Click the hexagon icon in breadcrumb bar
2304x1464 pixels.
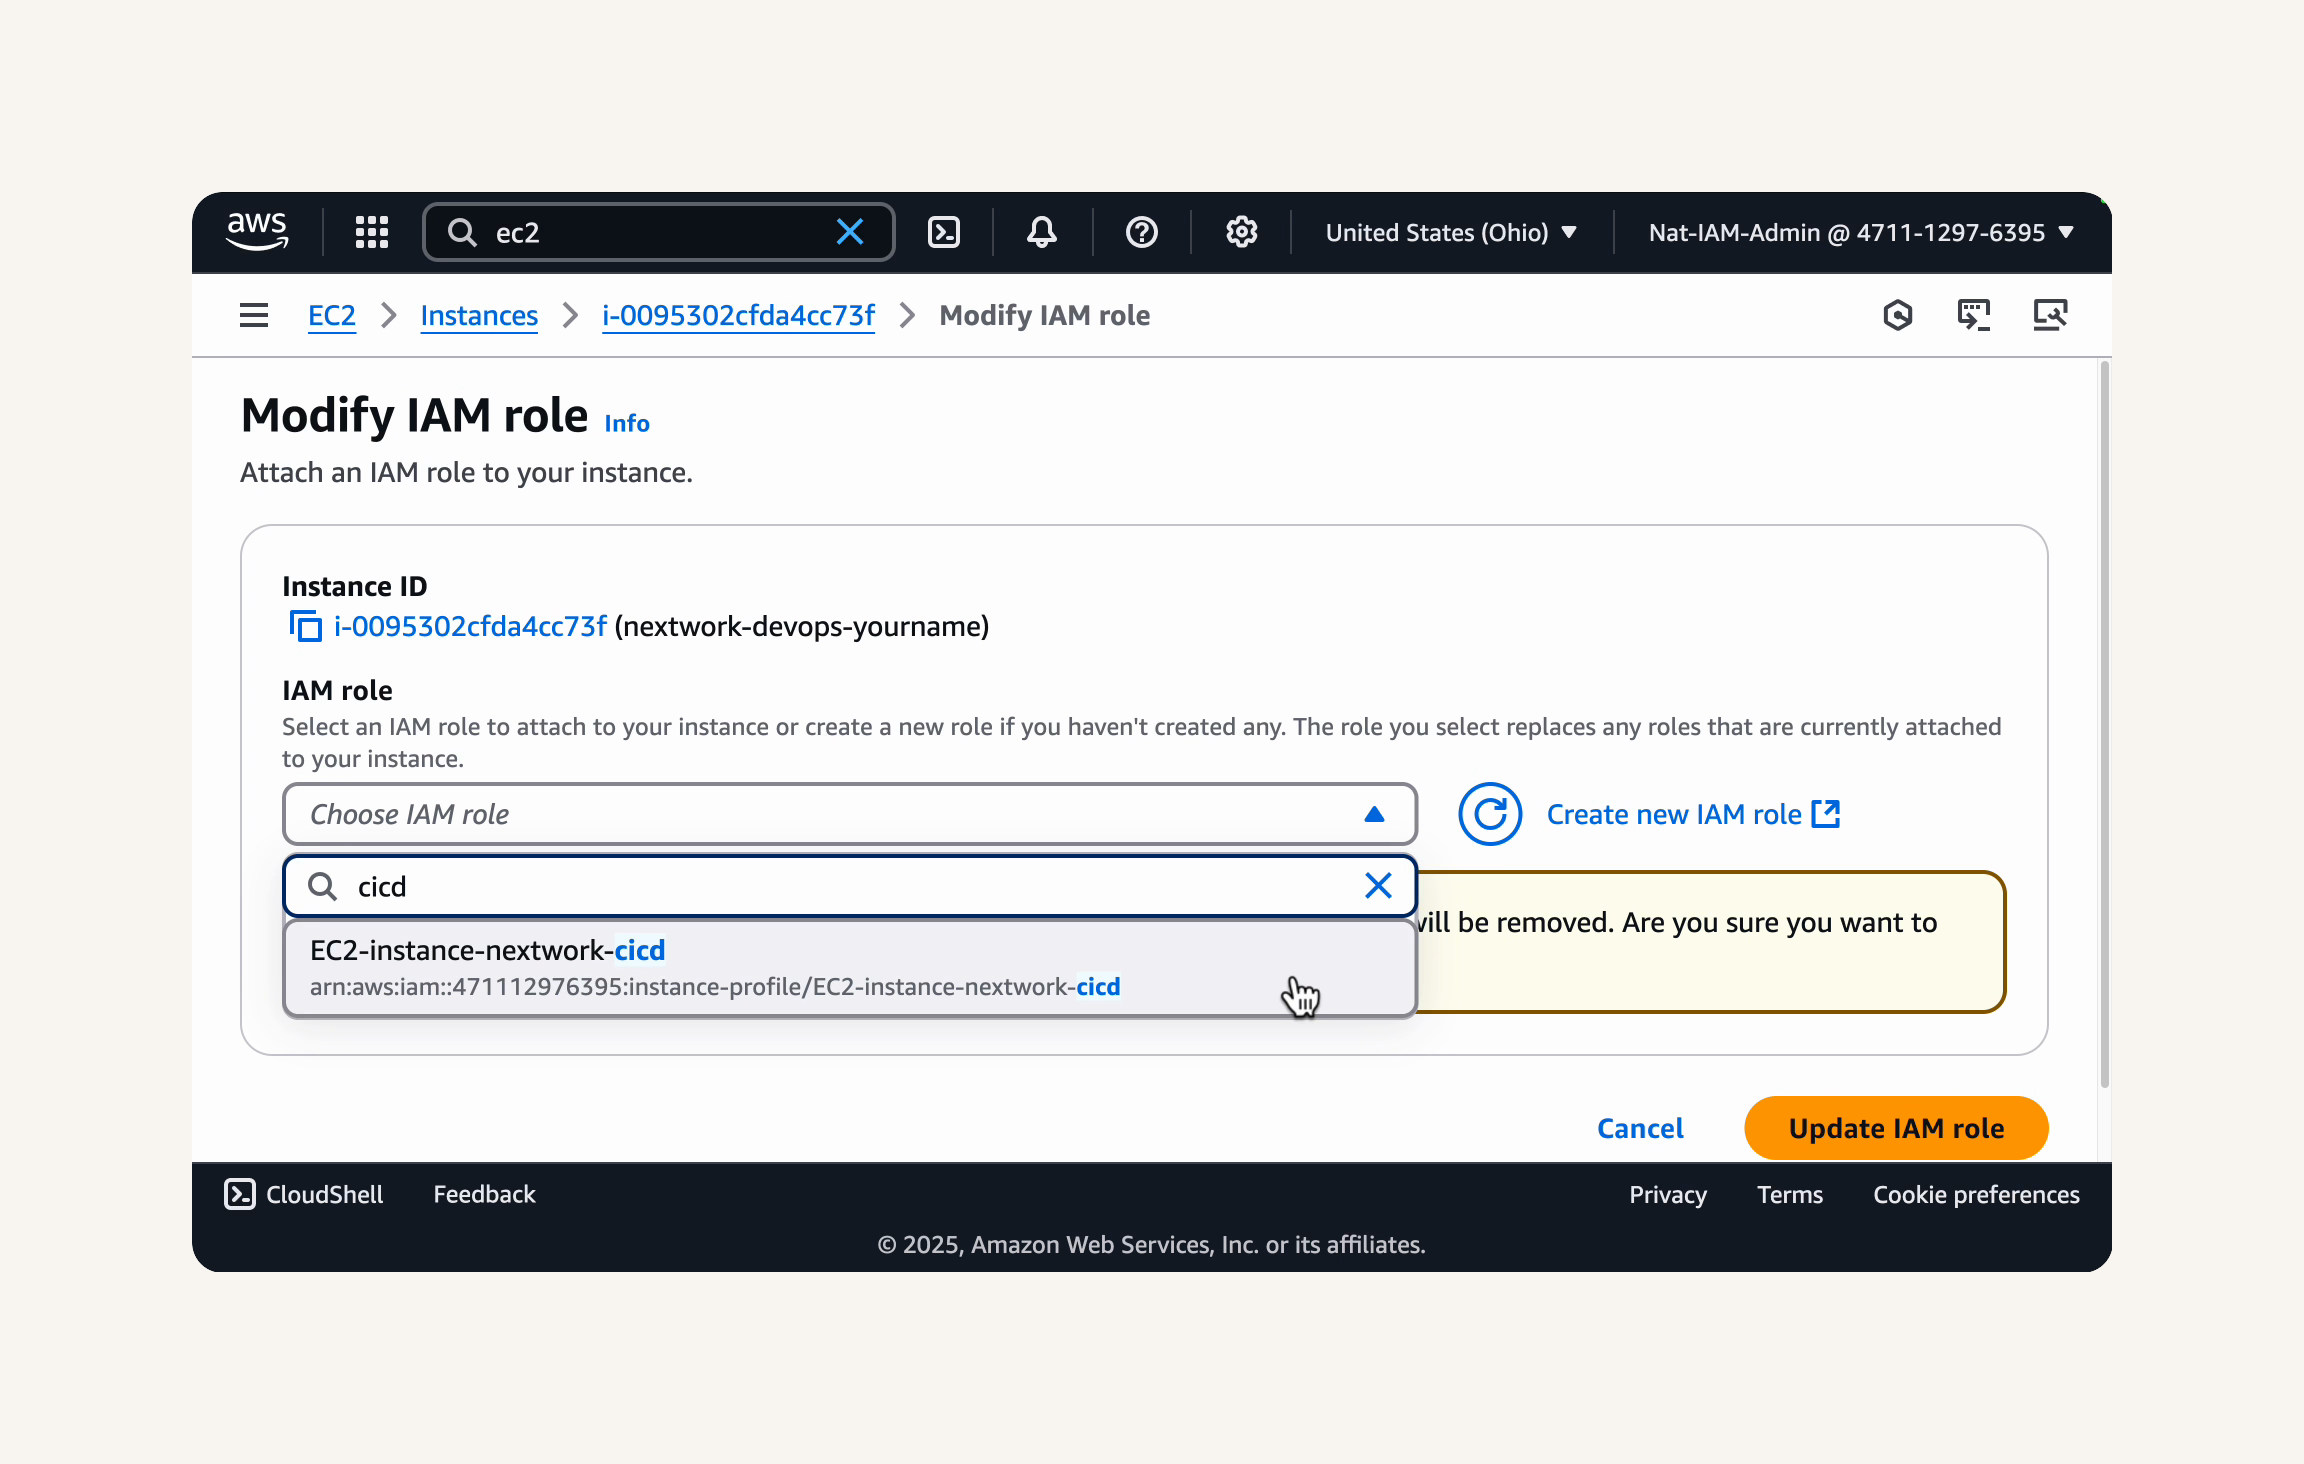(1897, 315)
